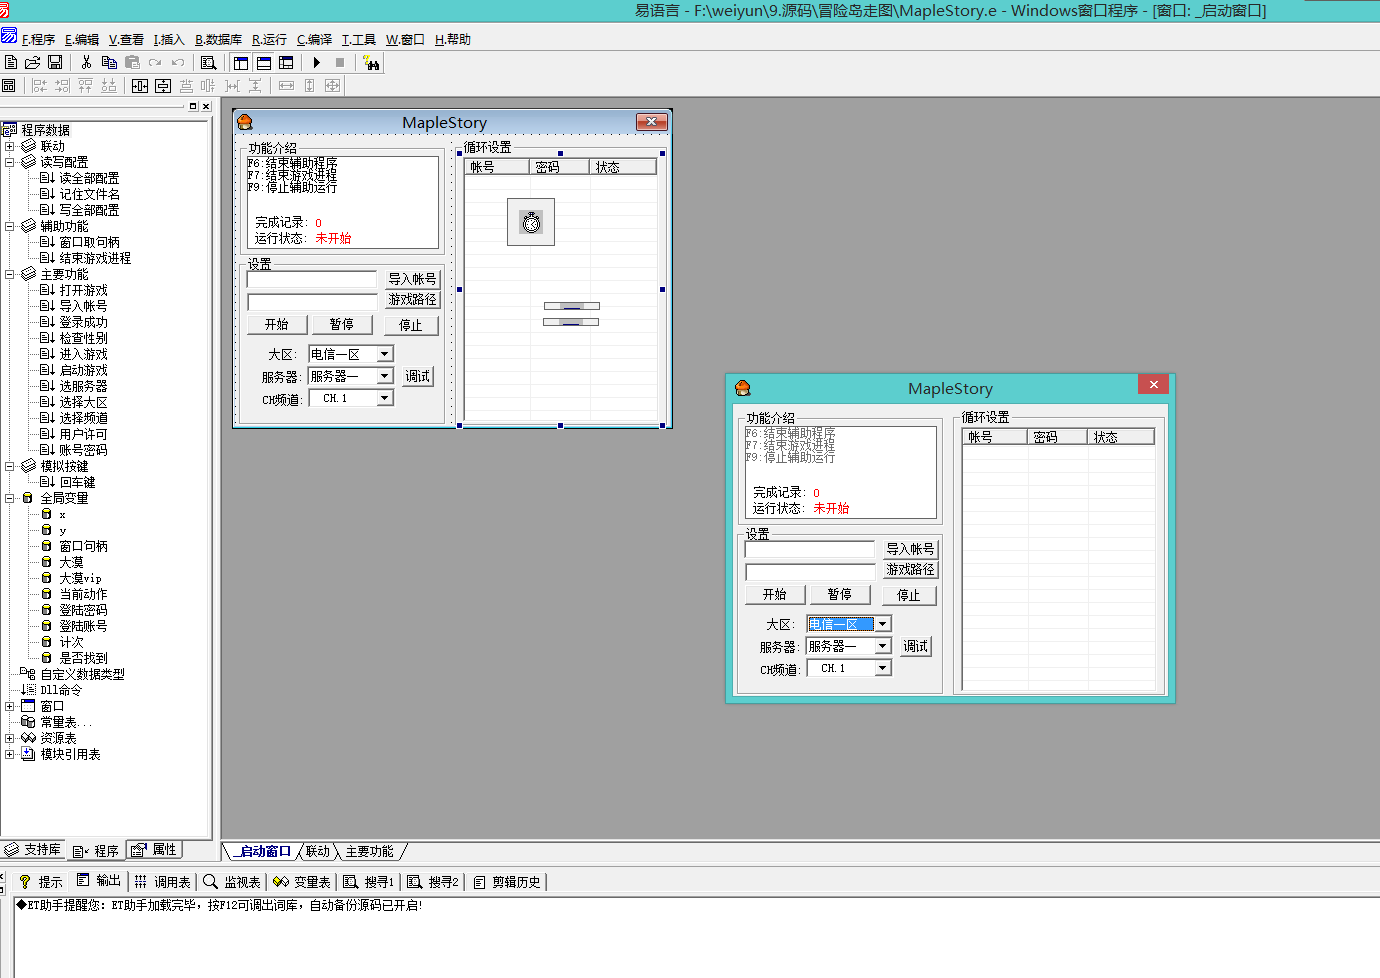The image size is (1380, 978).
Task: Select the 账号密码 subroutine in the tree
Action: point(83,450)
